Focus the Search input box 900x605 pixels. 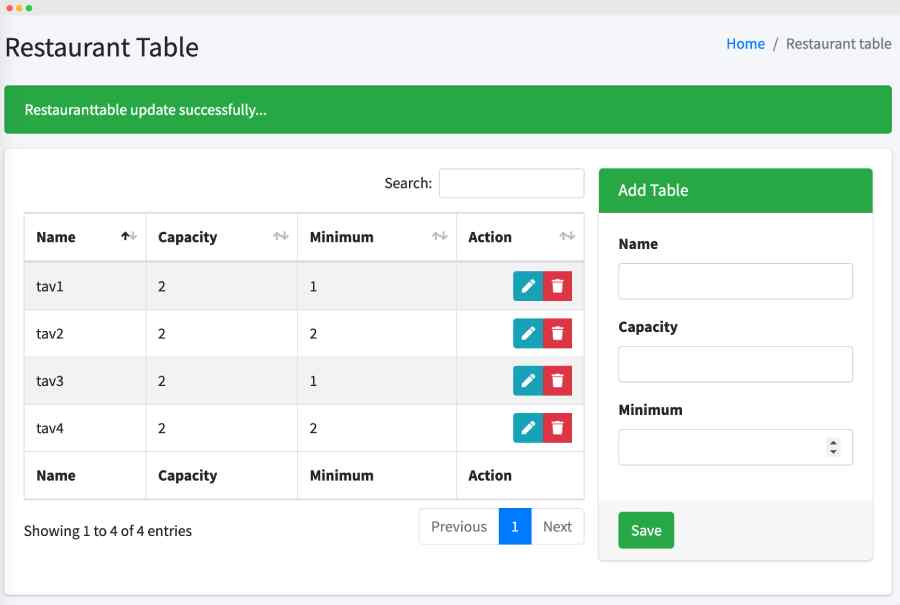(511, 183)
